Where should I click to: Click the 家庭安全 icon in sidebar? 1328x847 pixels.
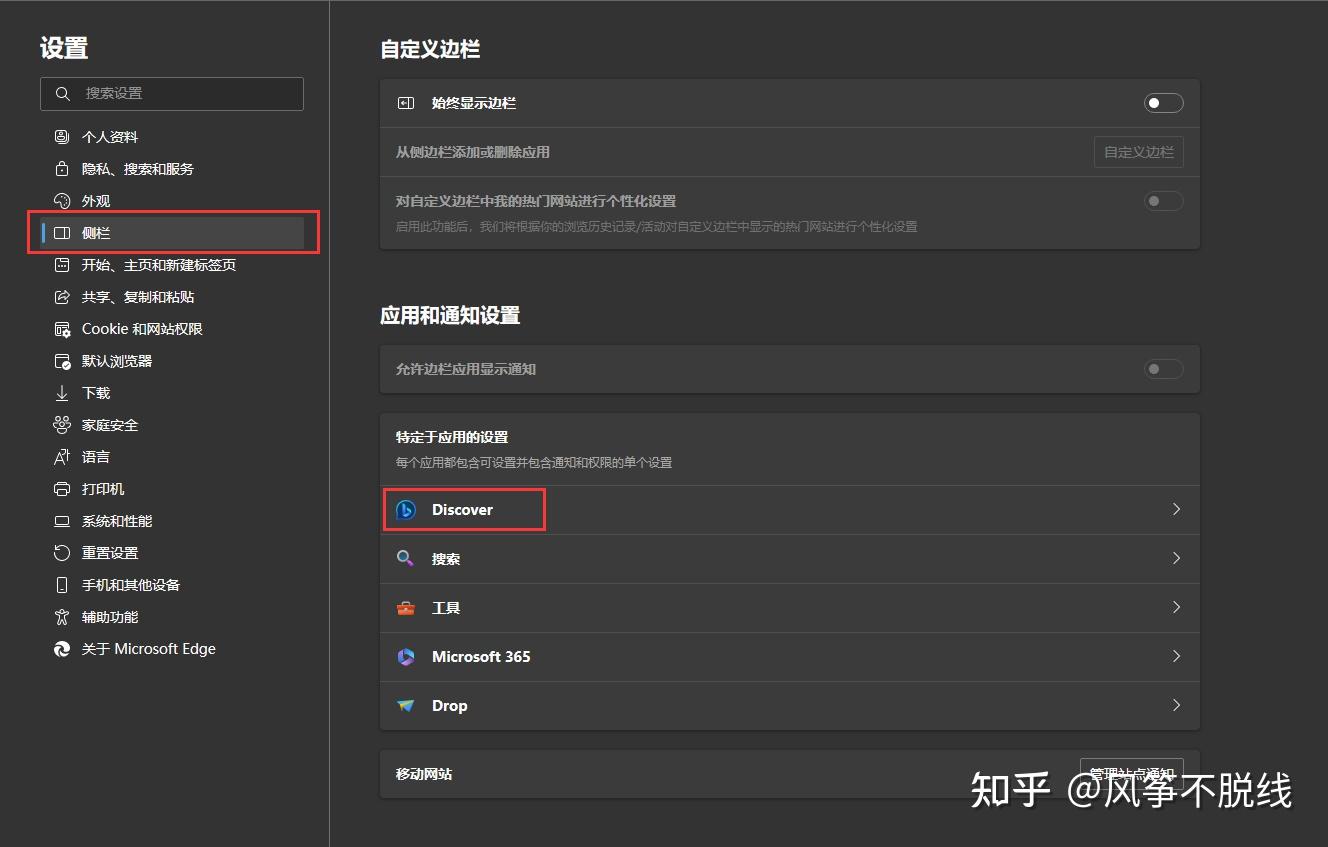(x=61, y=424)
